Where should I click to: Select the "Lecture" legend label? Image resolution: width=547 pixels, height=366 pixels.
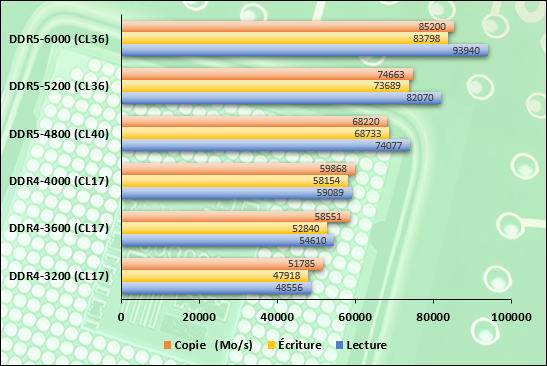tap(367, 345)
